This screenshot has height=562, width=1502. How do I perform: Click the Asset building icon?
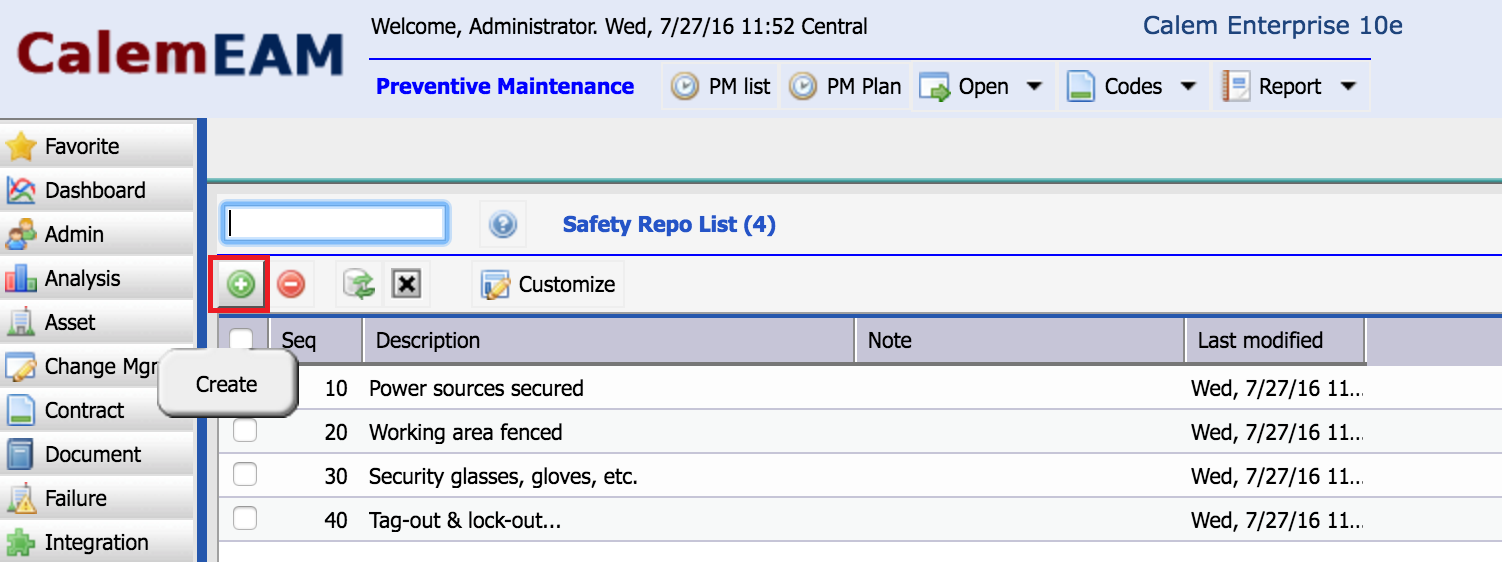click(x=21, y=323)
